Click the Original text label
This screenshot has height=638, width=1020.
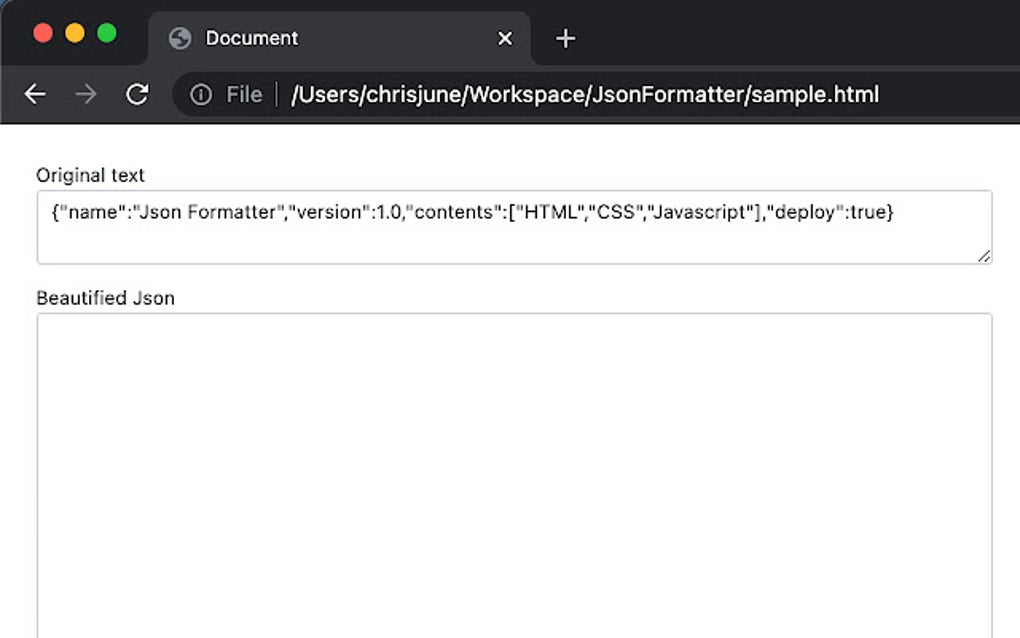click(x=90, y=175)
